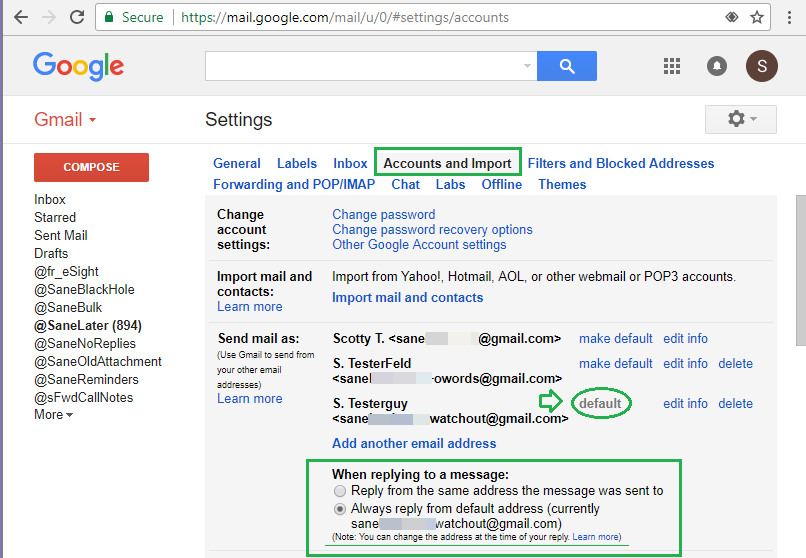The width and height of the screenshot is (806, 558).
Task: Make S. TesterFeld address the default
Action: [616, 363]
